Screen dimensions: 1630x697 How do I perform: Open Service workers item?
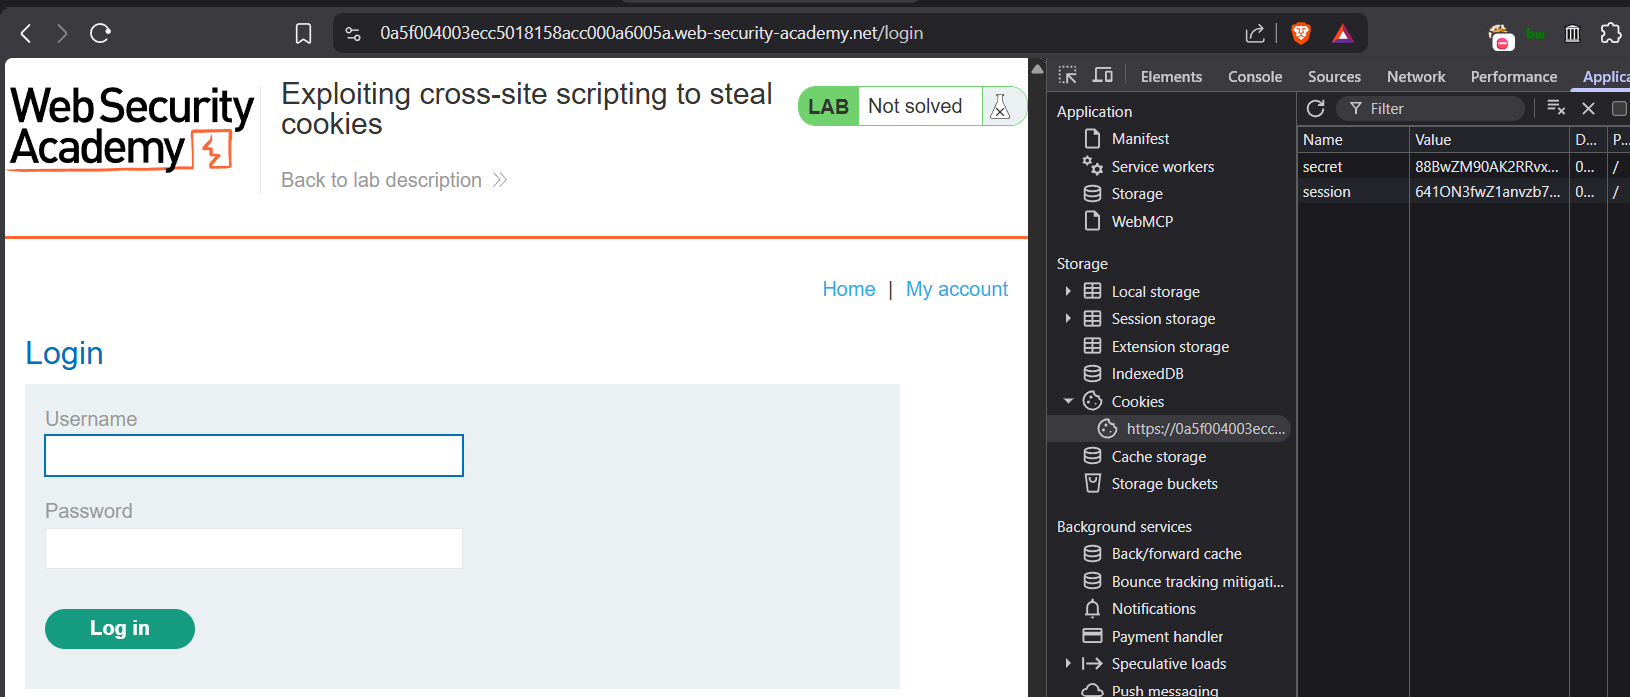point(1163,166)
